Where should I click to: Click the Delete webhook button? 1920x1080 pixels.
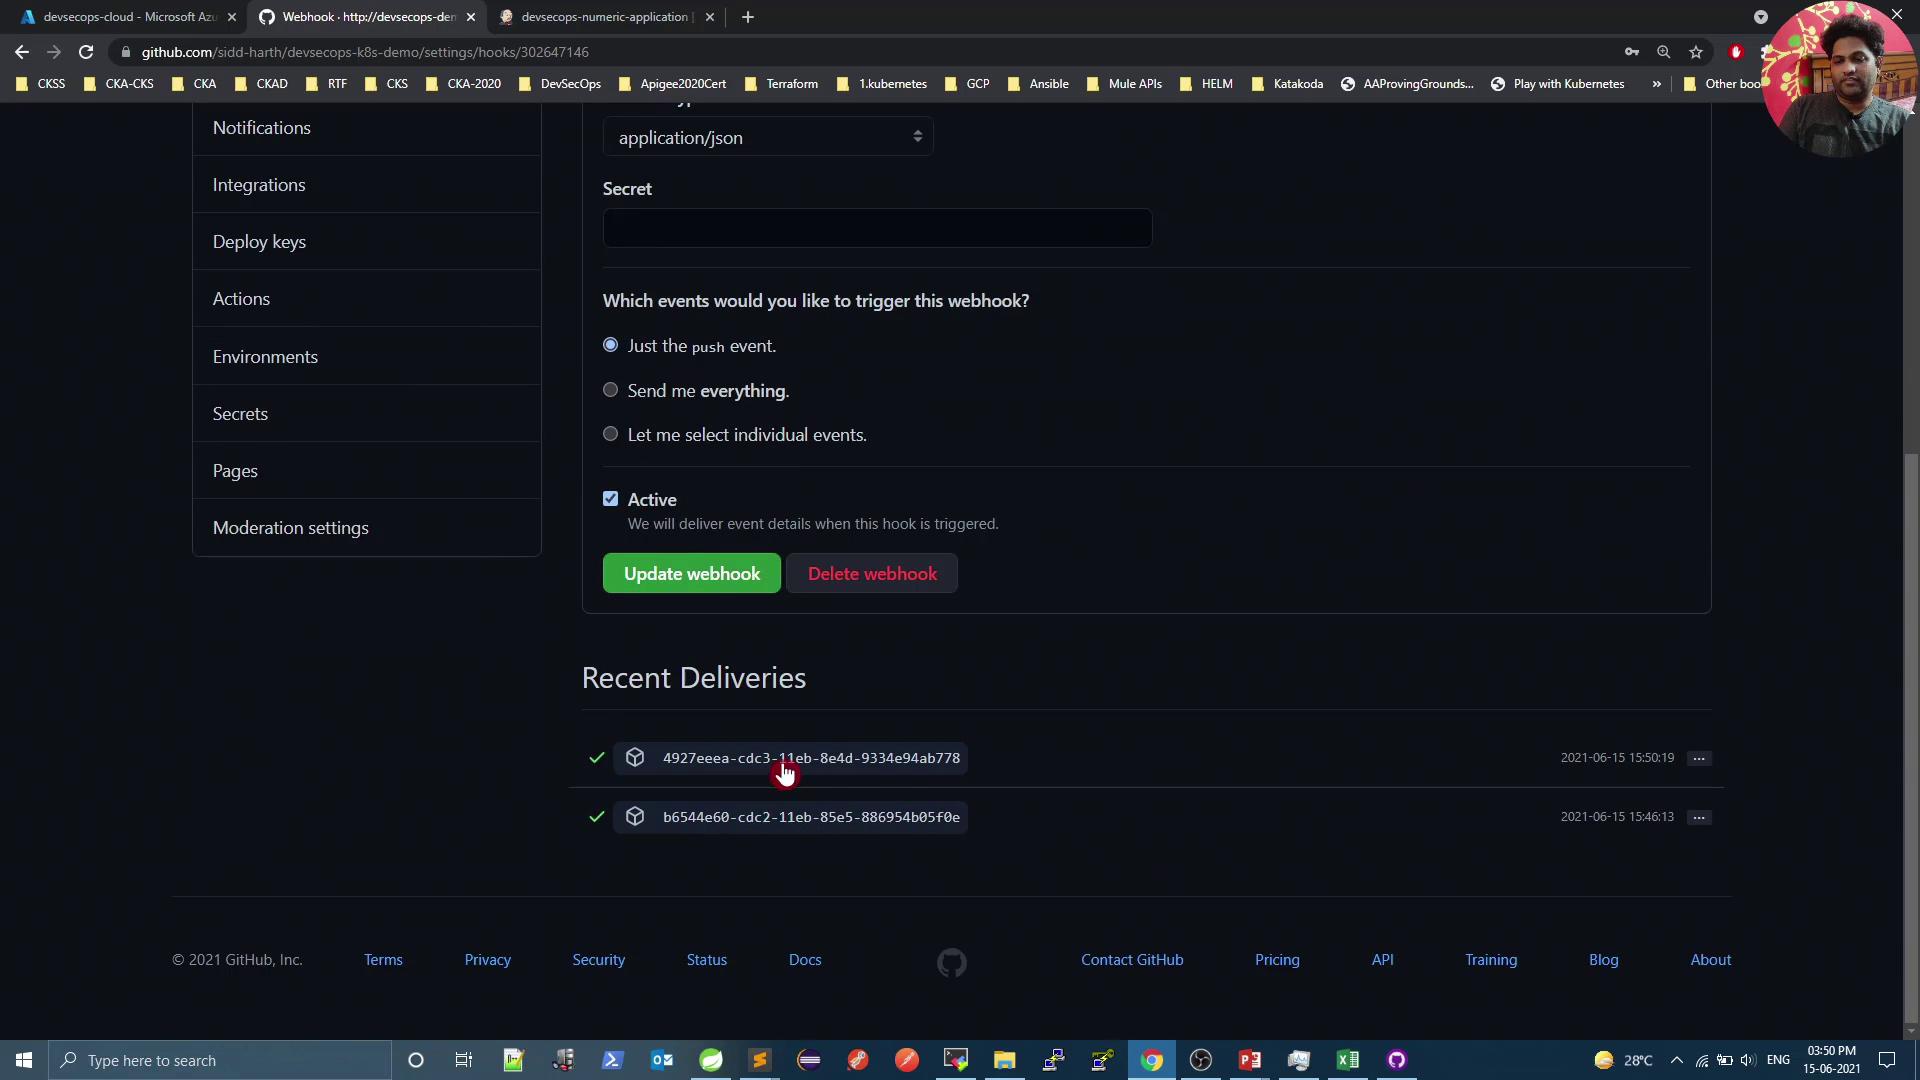point(872,573)
